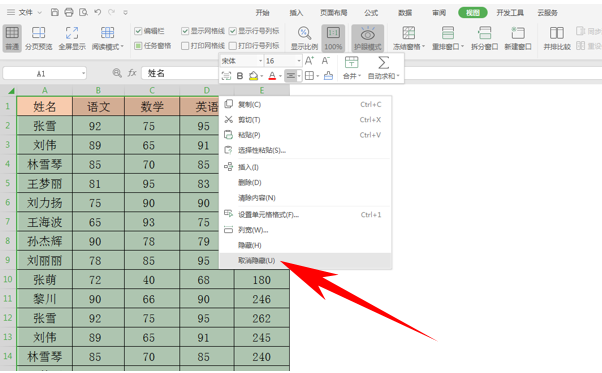Click format painter icon in mini toolbar
602x373 pixels.
[x=328, y=76]
